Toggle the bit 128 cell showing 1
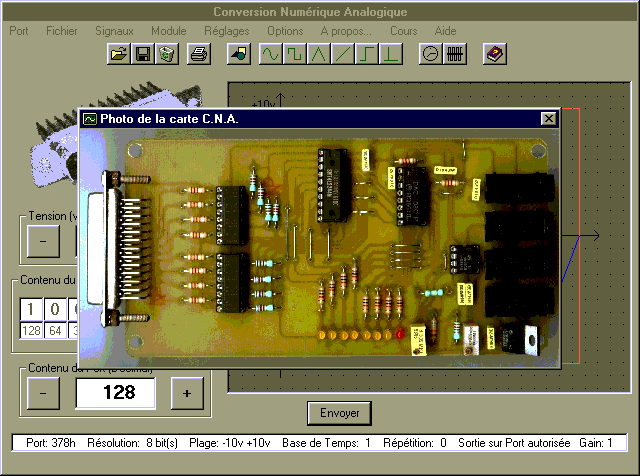The width and height of the screenshot is (640, 476). tap(31, 309)
